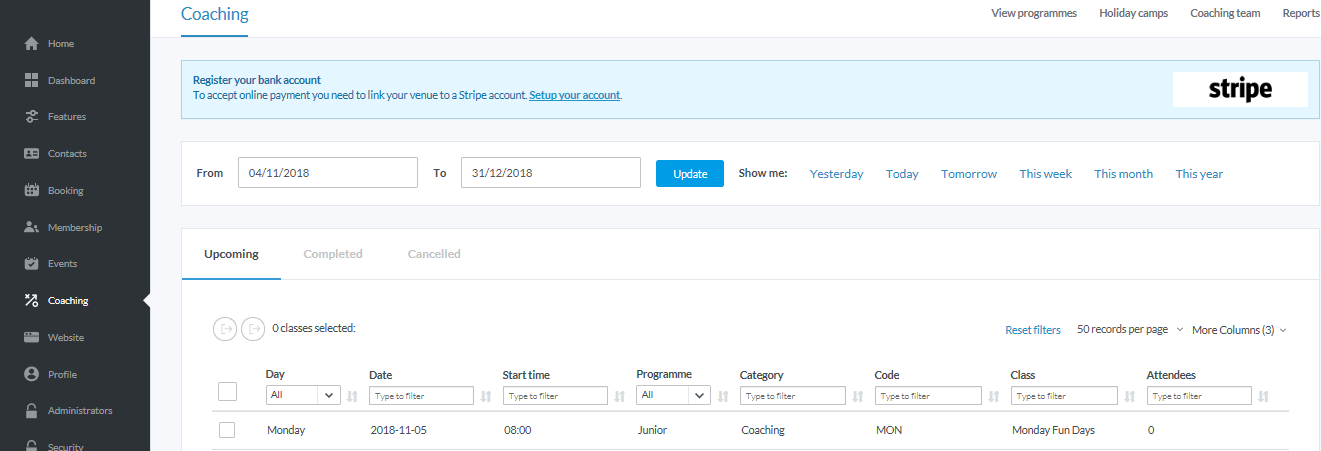
Task: Switch to the Completed tab
Action: (333, 254)
